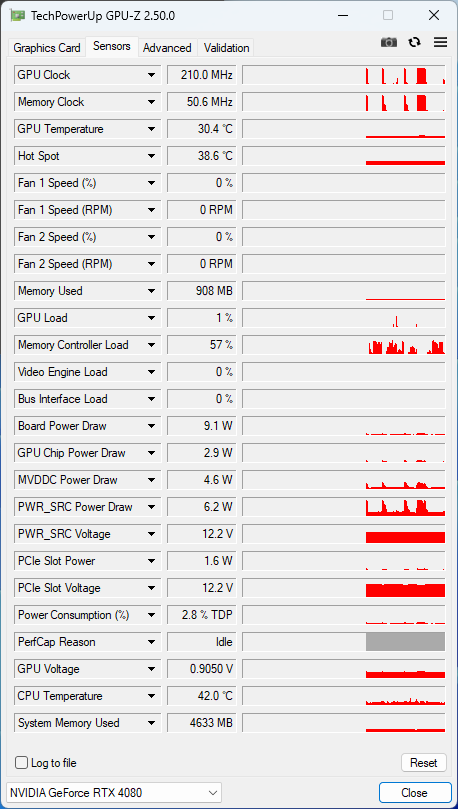Expand the NVIDIA GeForce RTX 4080 selector
This screenshot has width=458, height=809.
click(113, 792)
